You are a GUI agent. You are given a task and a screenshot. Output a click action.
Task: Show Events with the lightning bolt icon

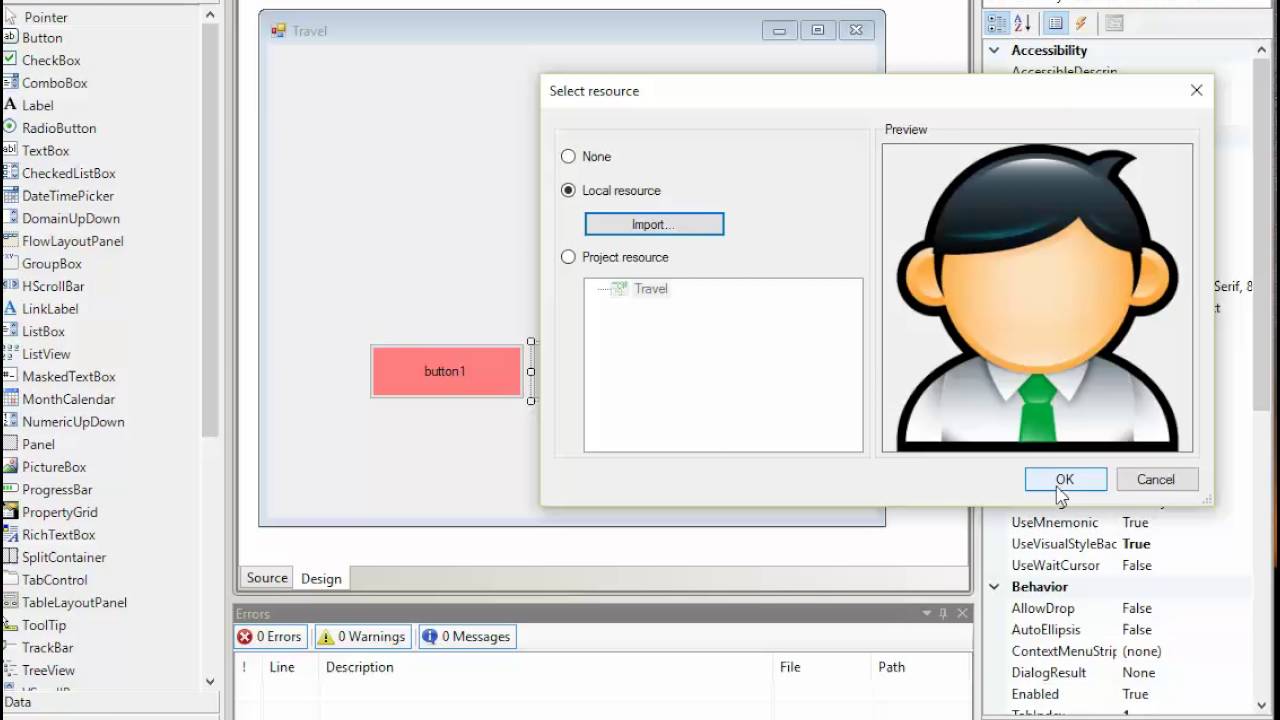[x=1081, y=23]
